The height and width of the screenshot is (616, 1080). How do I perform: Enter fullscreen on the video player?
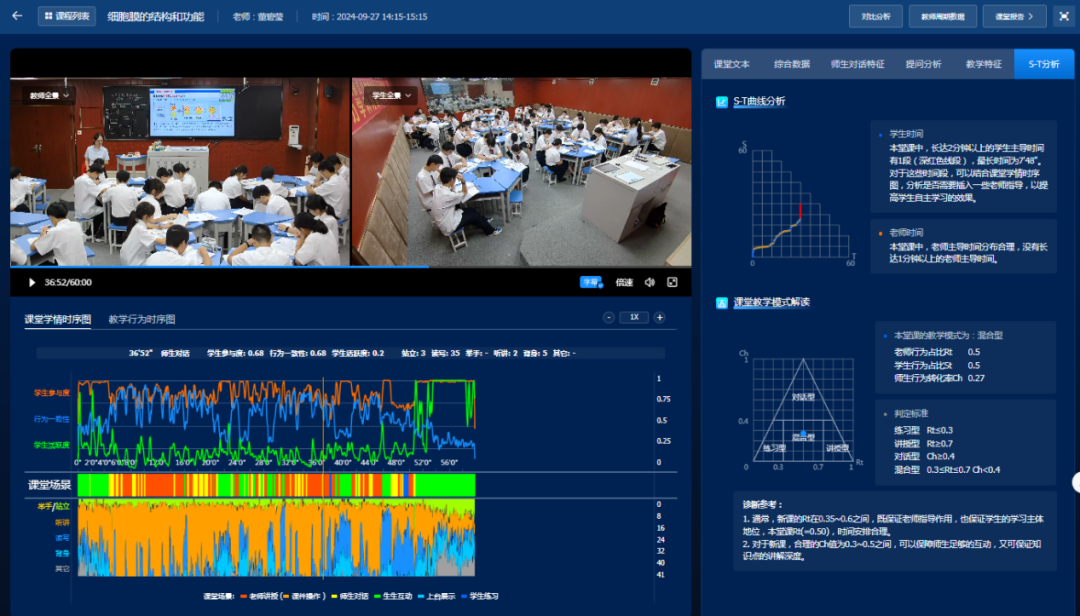[x=672, y=283]
